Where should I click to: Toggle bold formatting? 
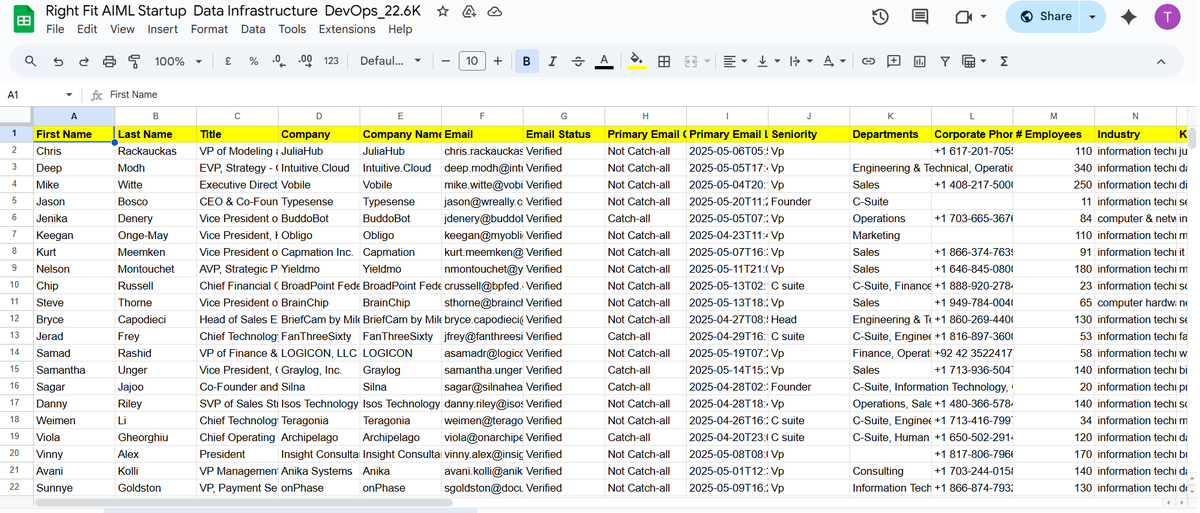click(x=526, y=61)
